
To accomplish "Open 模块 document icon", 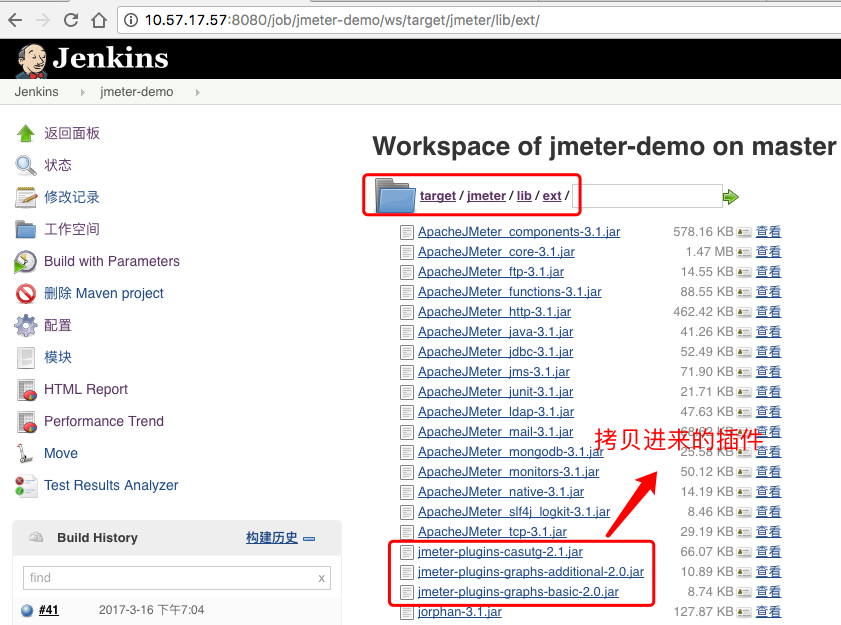I will pos(25,358).
